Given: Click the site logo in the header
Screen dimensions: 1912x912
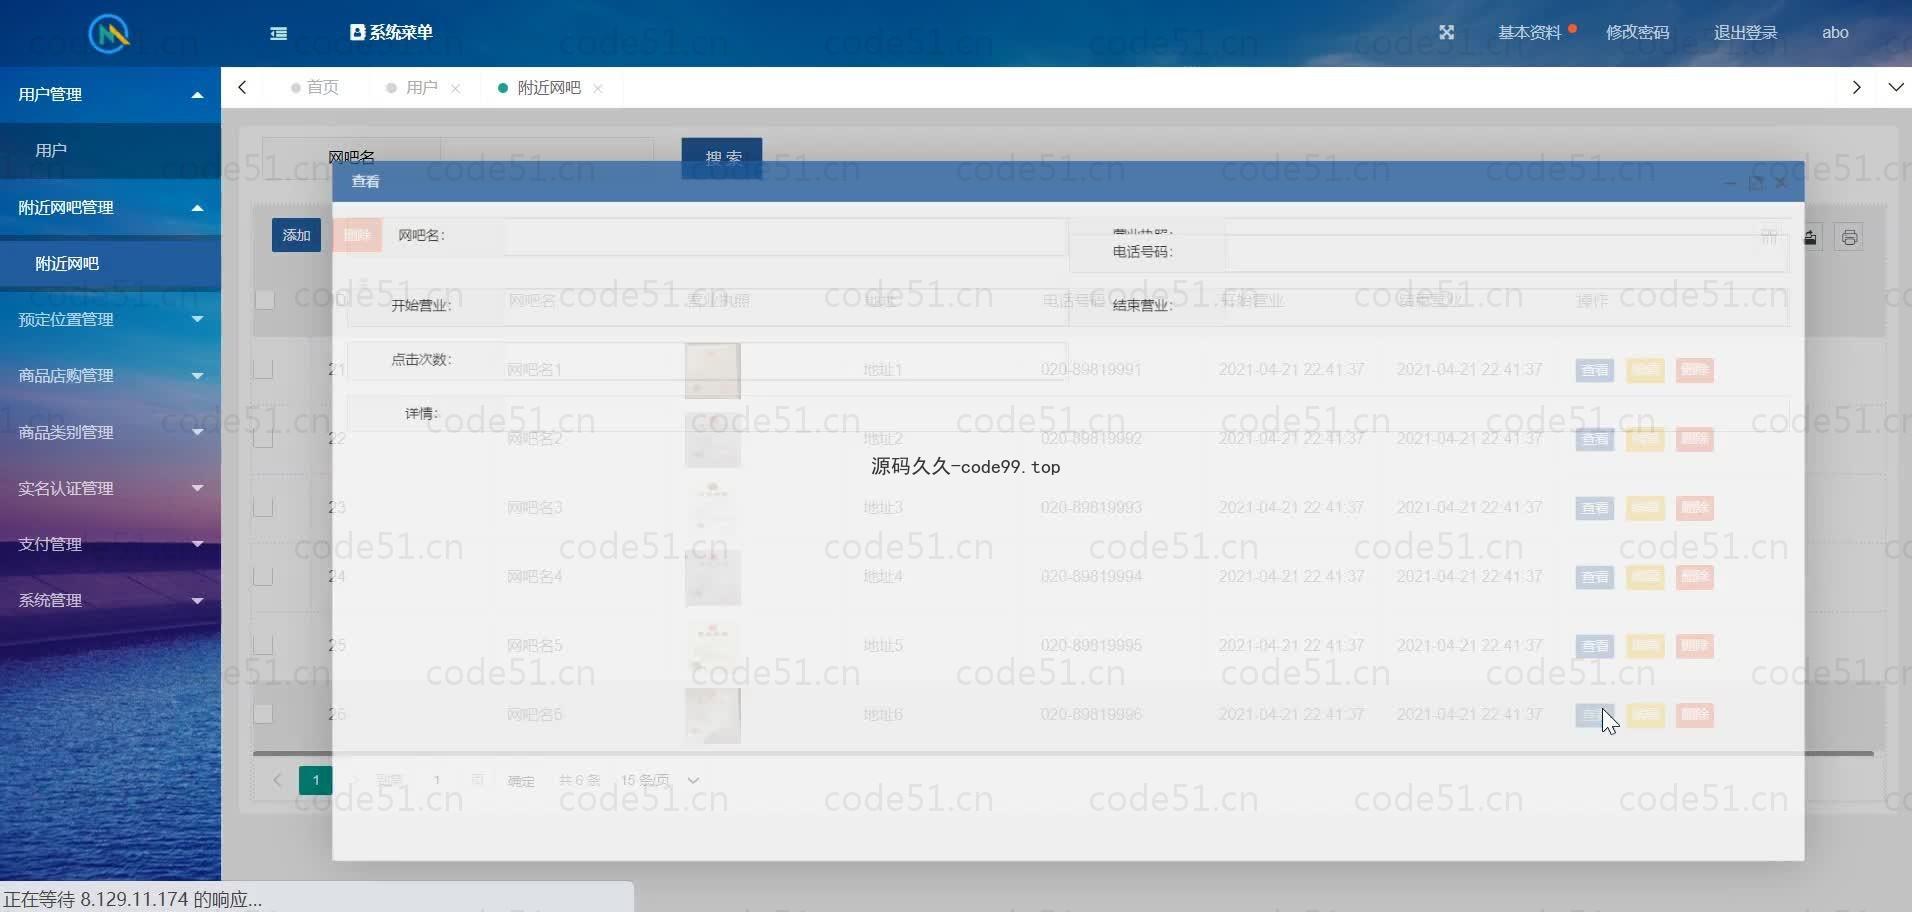Looking at the screenshot, I should (x=109, y=34).
